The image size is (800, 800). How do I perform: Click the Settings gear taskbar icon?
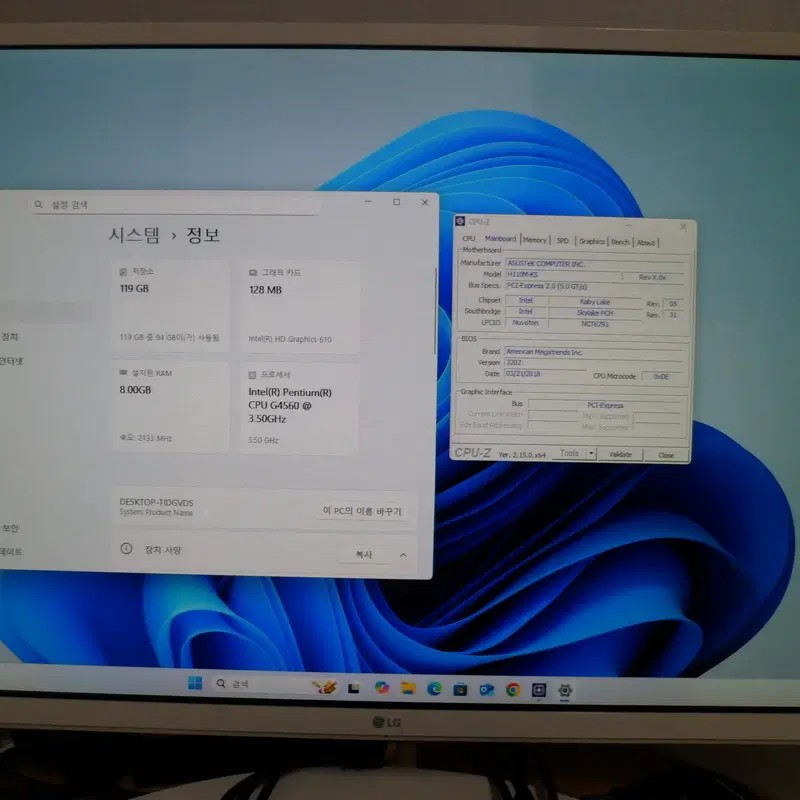(x=565, y=690)
